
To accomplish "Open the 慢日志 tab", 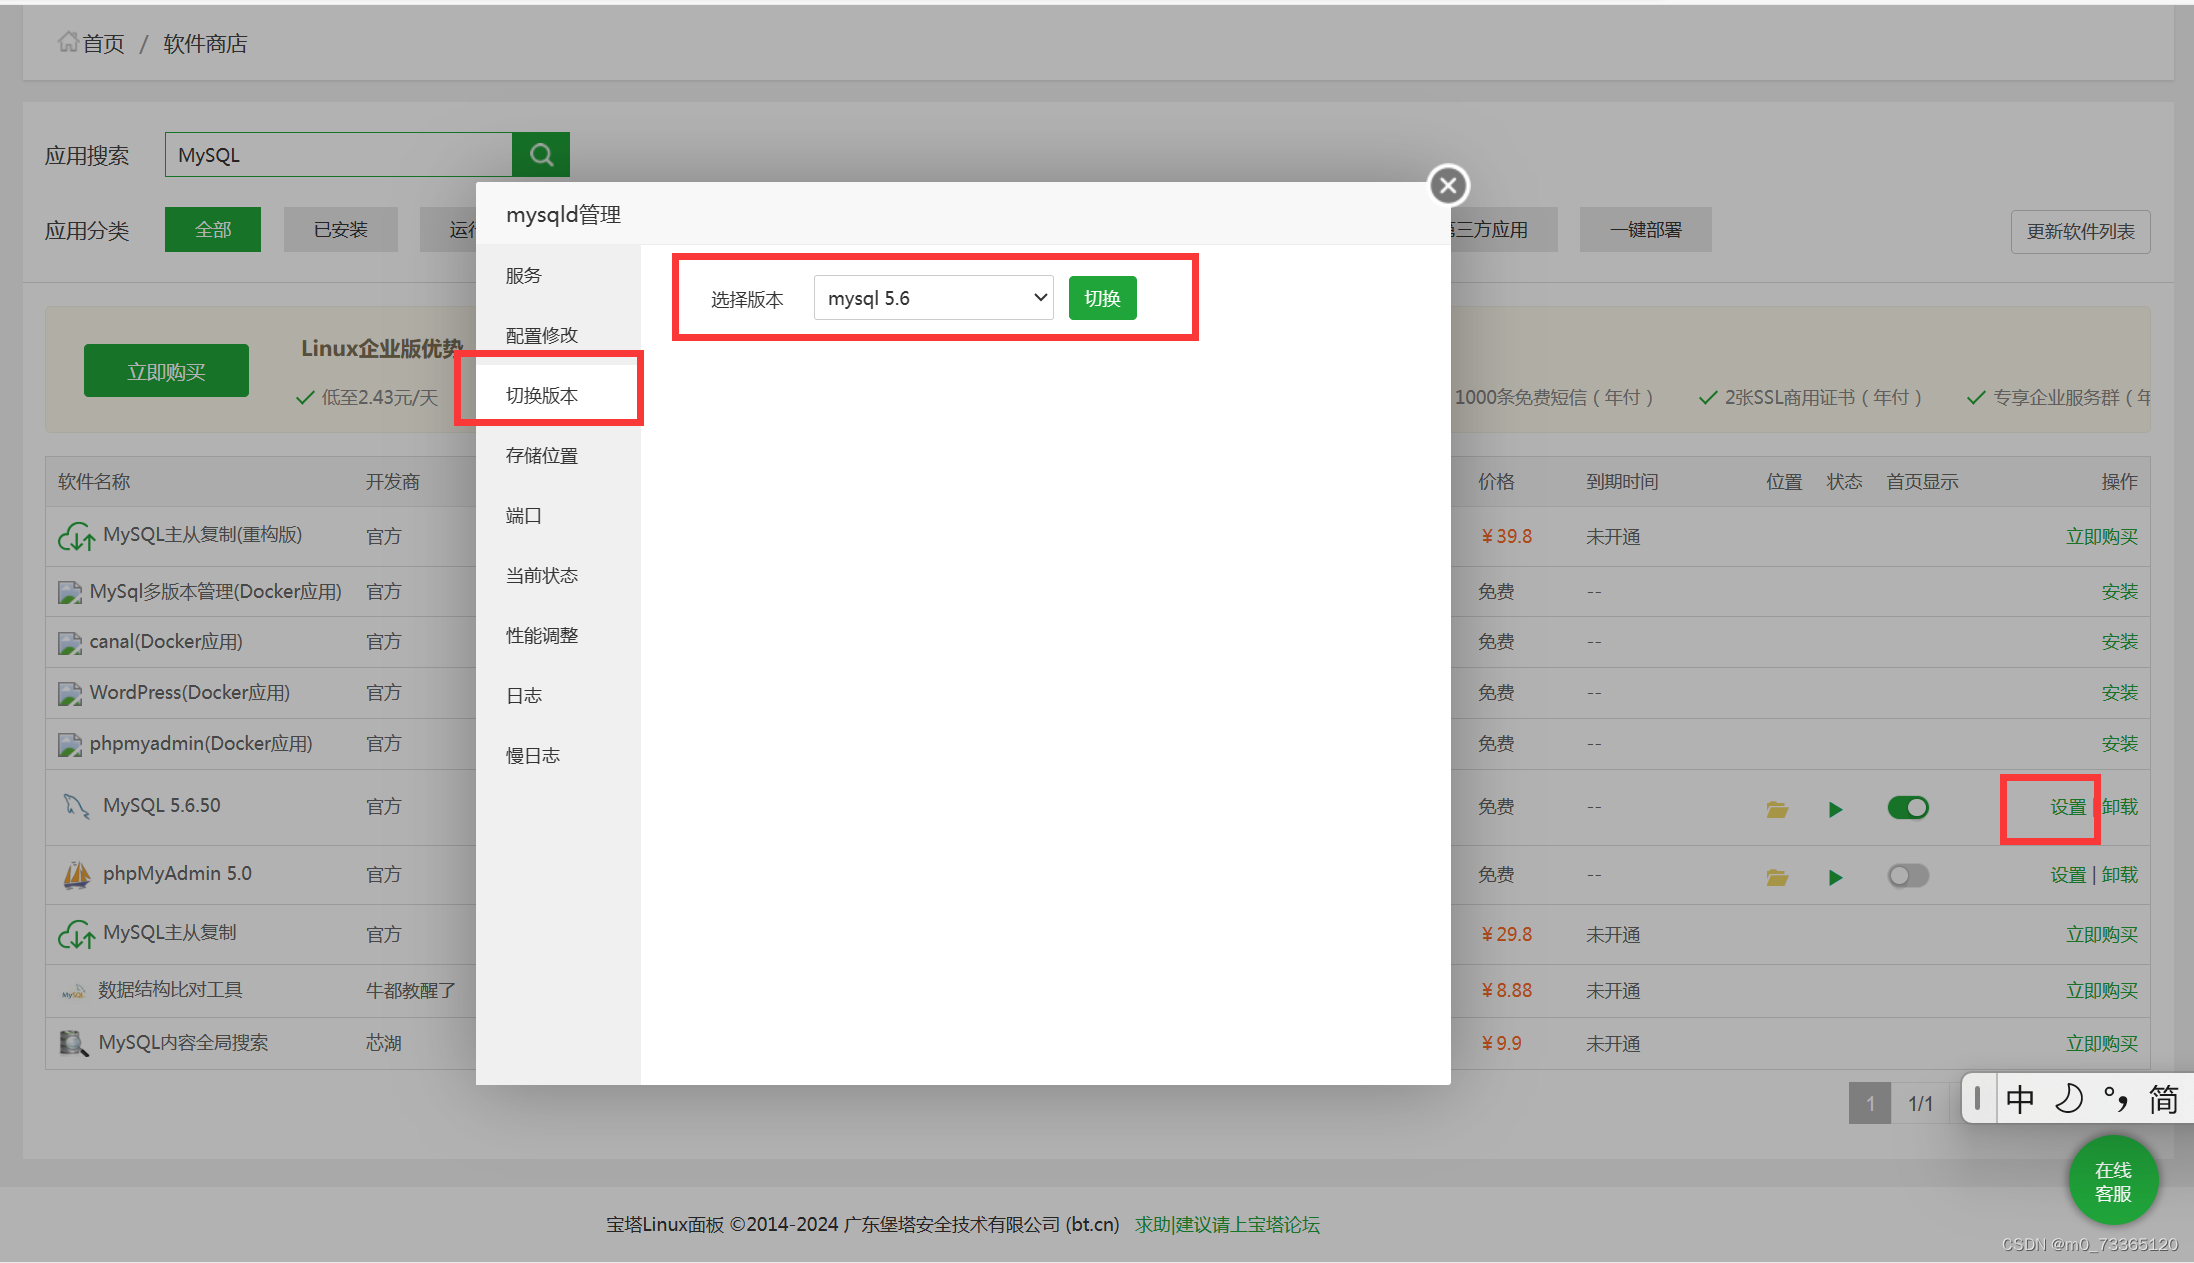I will (558, 755).
